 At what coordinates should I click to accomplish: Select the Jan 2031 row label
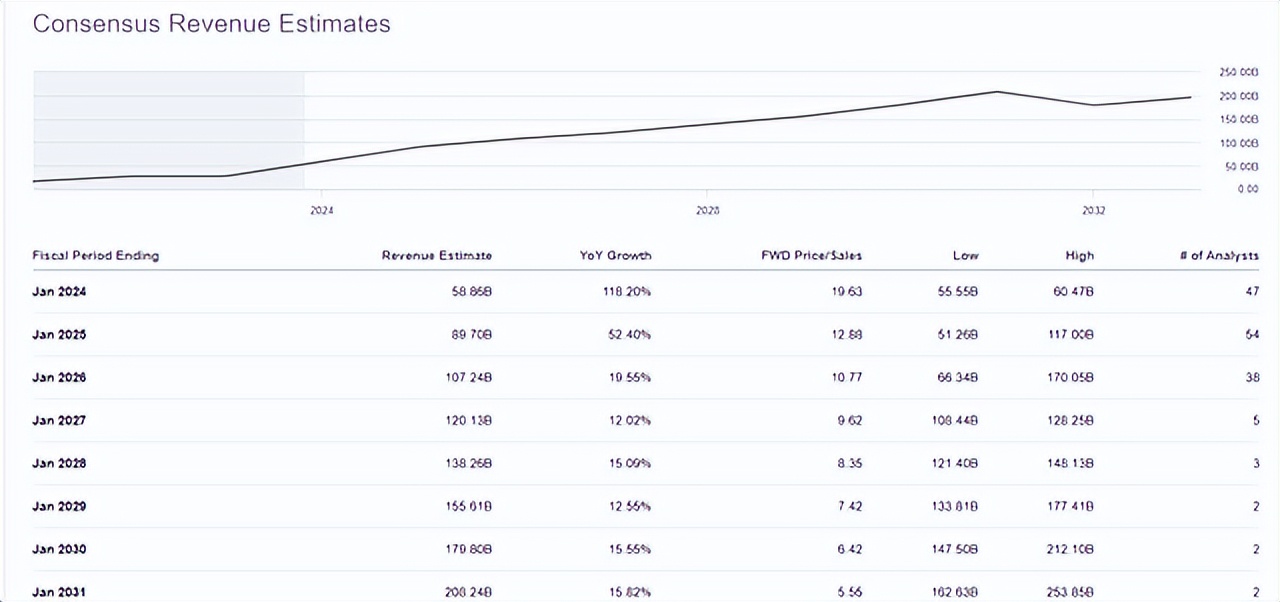[59, 592]
